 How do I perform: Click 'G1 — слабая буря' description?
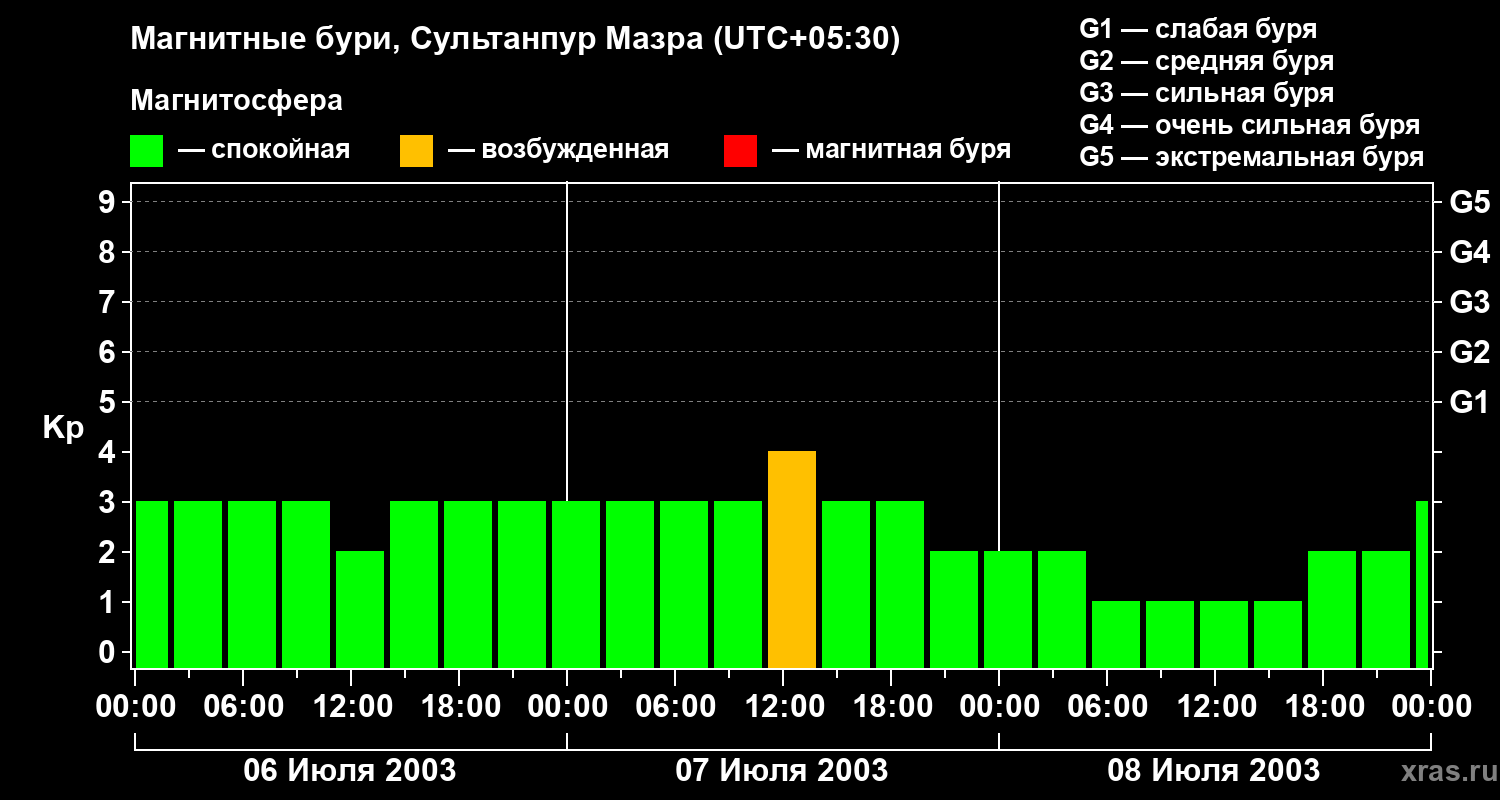(x=1198, y=29)
